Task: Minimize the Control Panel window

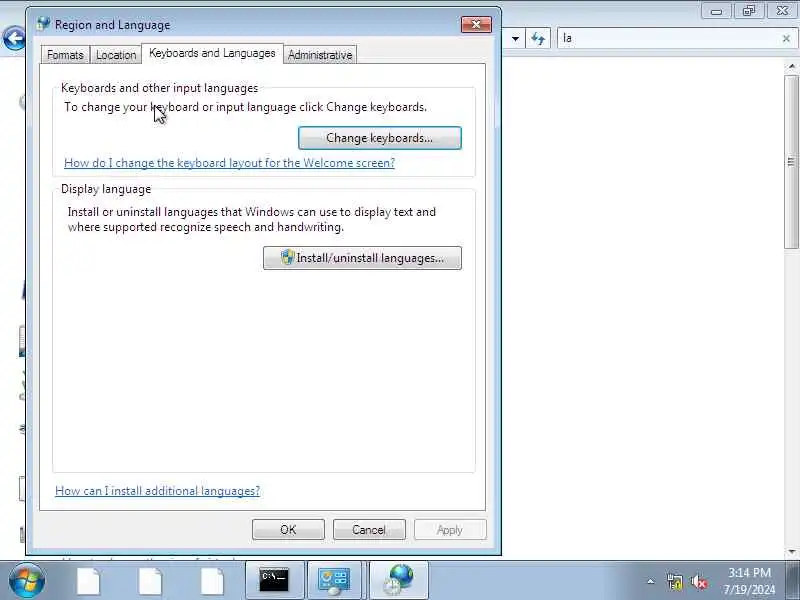Action: (716, 10)
